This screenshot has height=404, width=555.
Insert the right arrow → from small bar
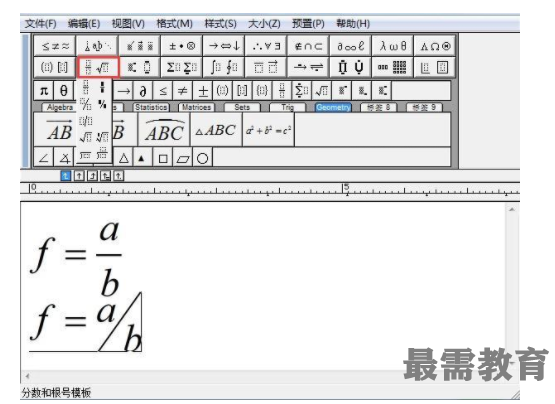coord(123,91)
